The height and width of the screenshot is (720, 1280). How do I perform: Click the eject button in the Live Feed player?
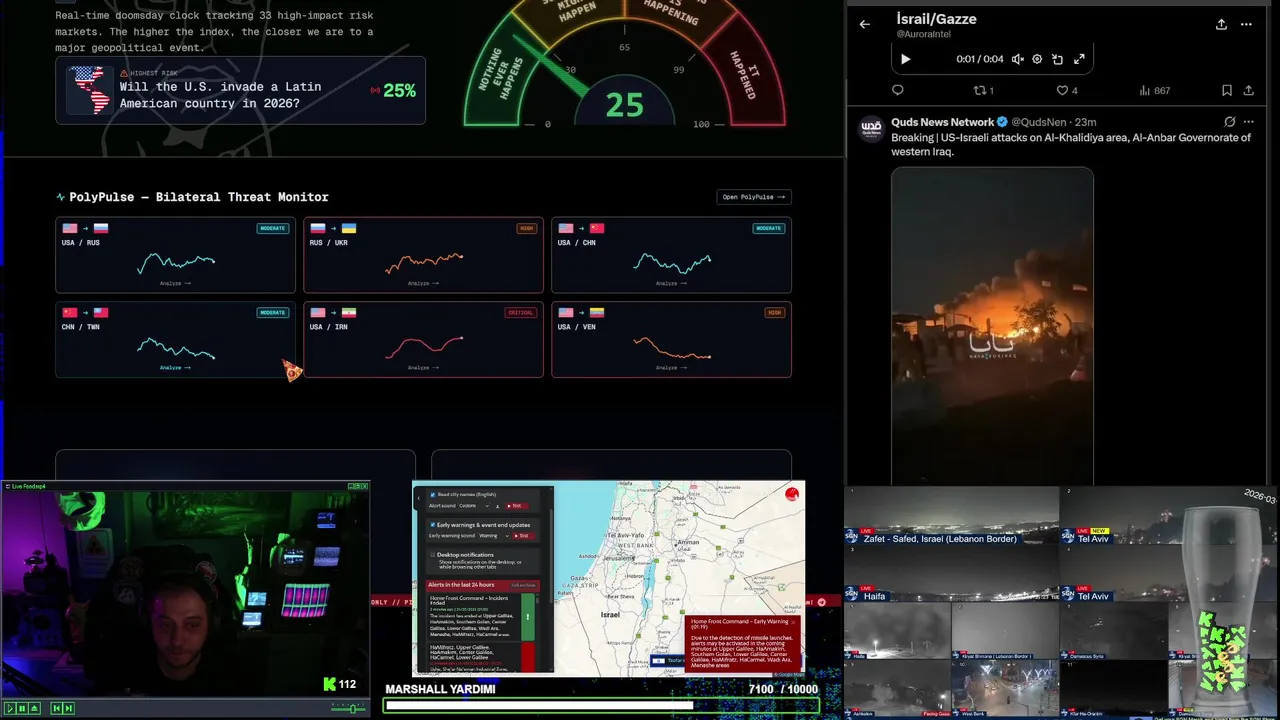pos(35,708)
